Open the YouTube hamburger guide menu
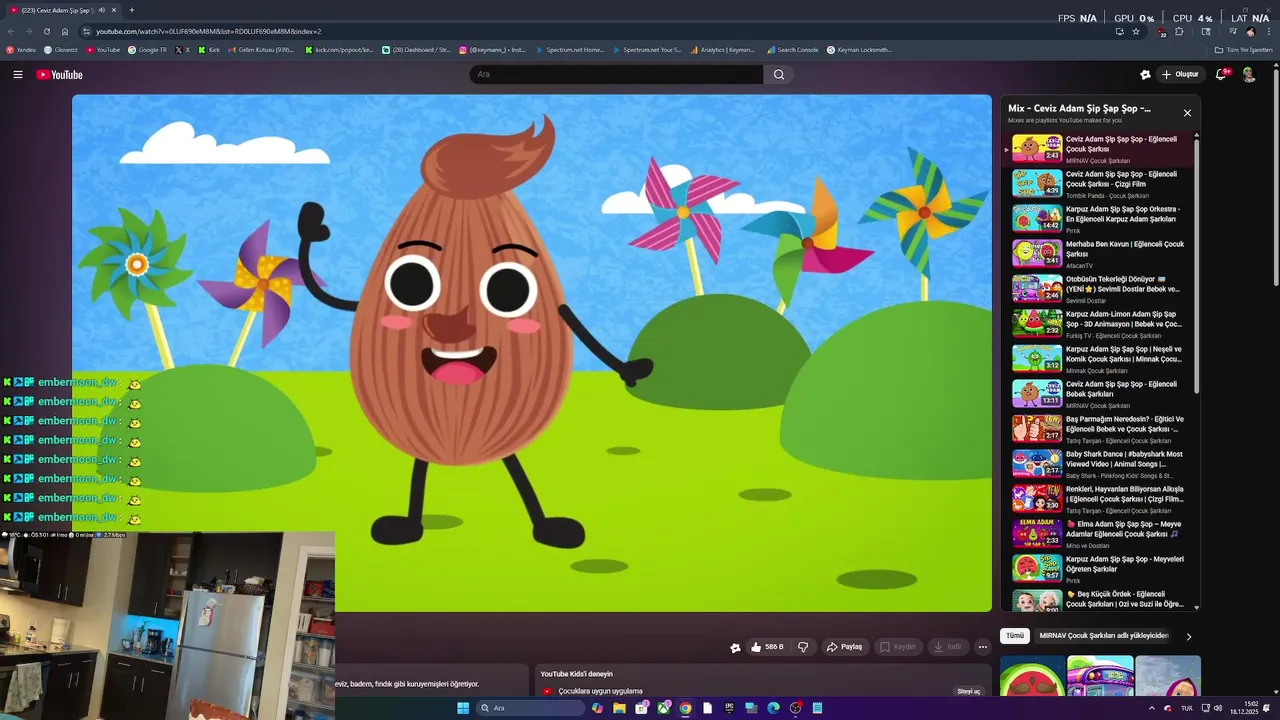Image resolution: width=1280 pixels, height=720 pixels. [x=17, y=75]
